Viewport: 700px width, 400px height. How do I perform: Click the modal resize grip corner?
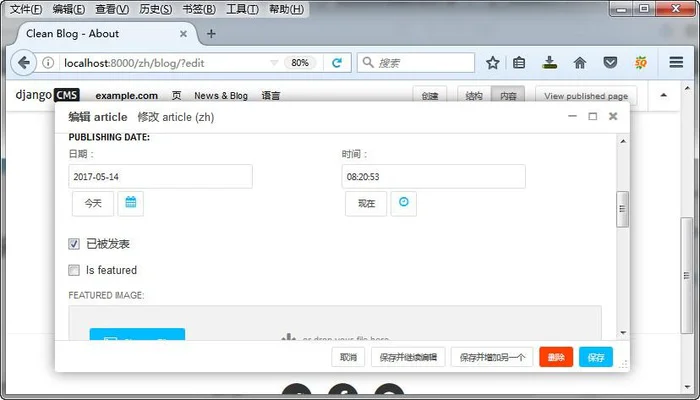pyautogui.click(x=623, y=364)
